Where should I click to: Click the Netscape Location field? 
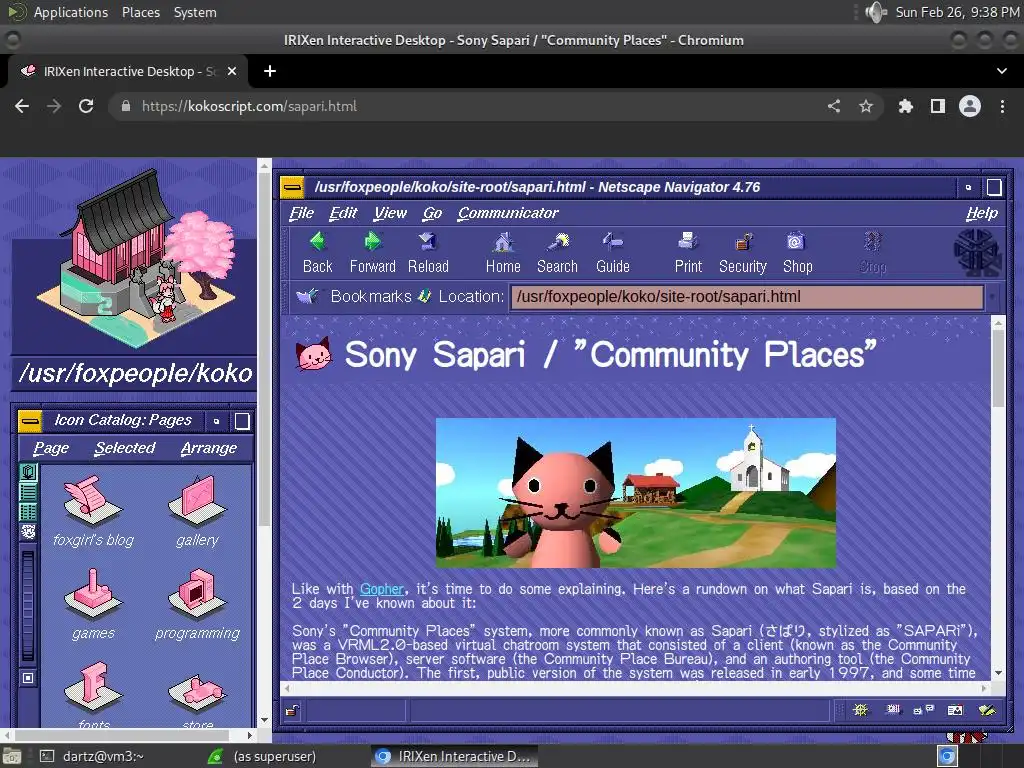(x=746, y=297)
